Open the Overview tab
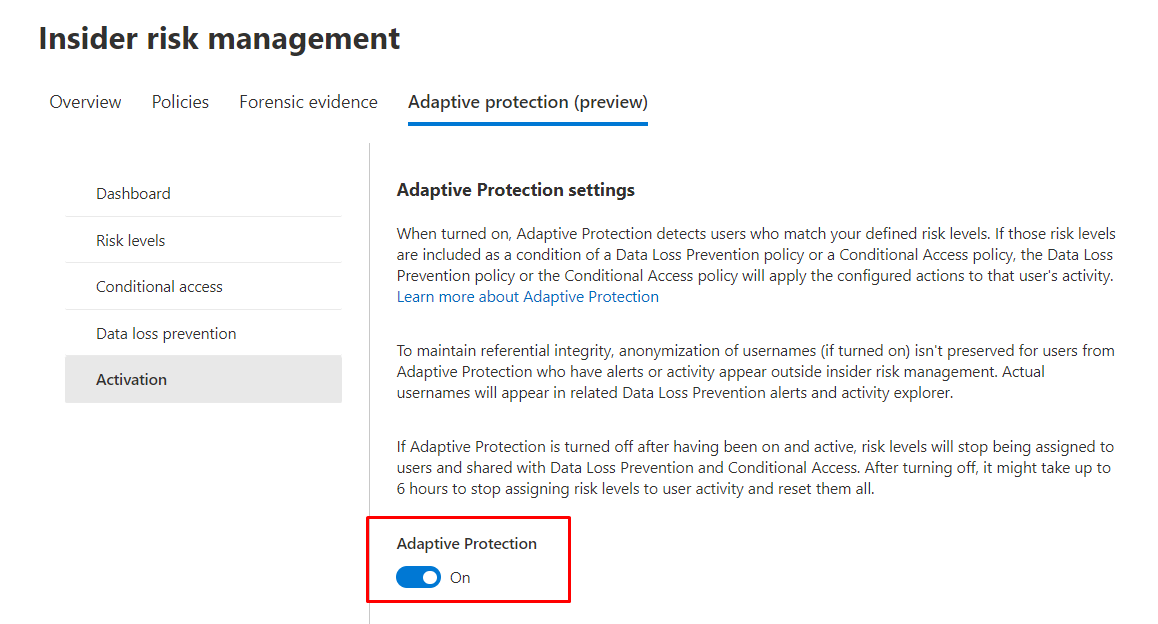 85,102
